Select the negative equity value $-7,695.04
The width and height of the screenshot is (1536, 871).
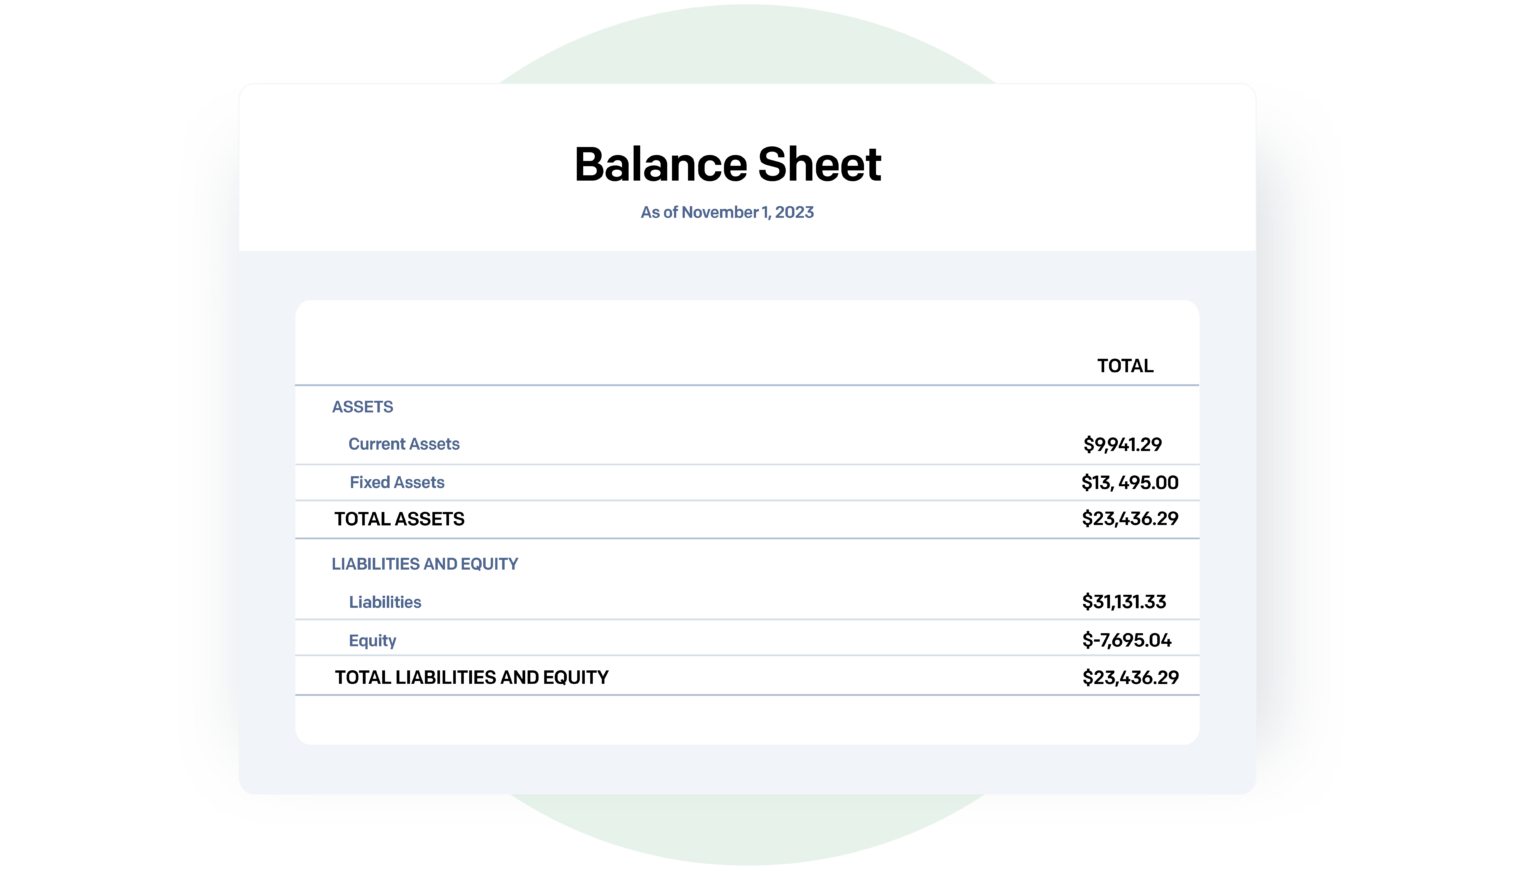point(1127,640)
